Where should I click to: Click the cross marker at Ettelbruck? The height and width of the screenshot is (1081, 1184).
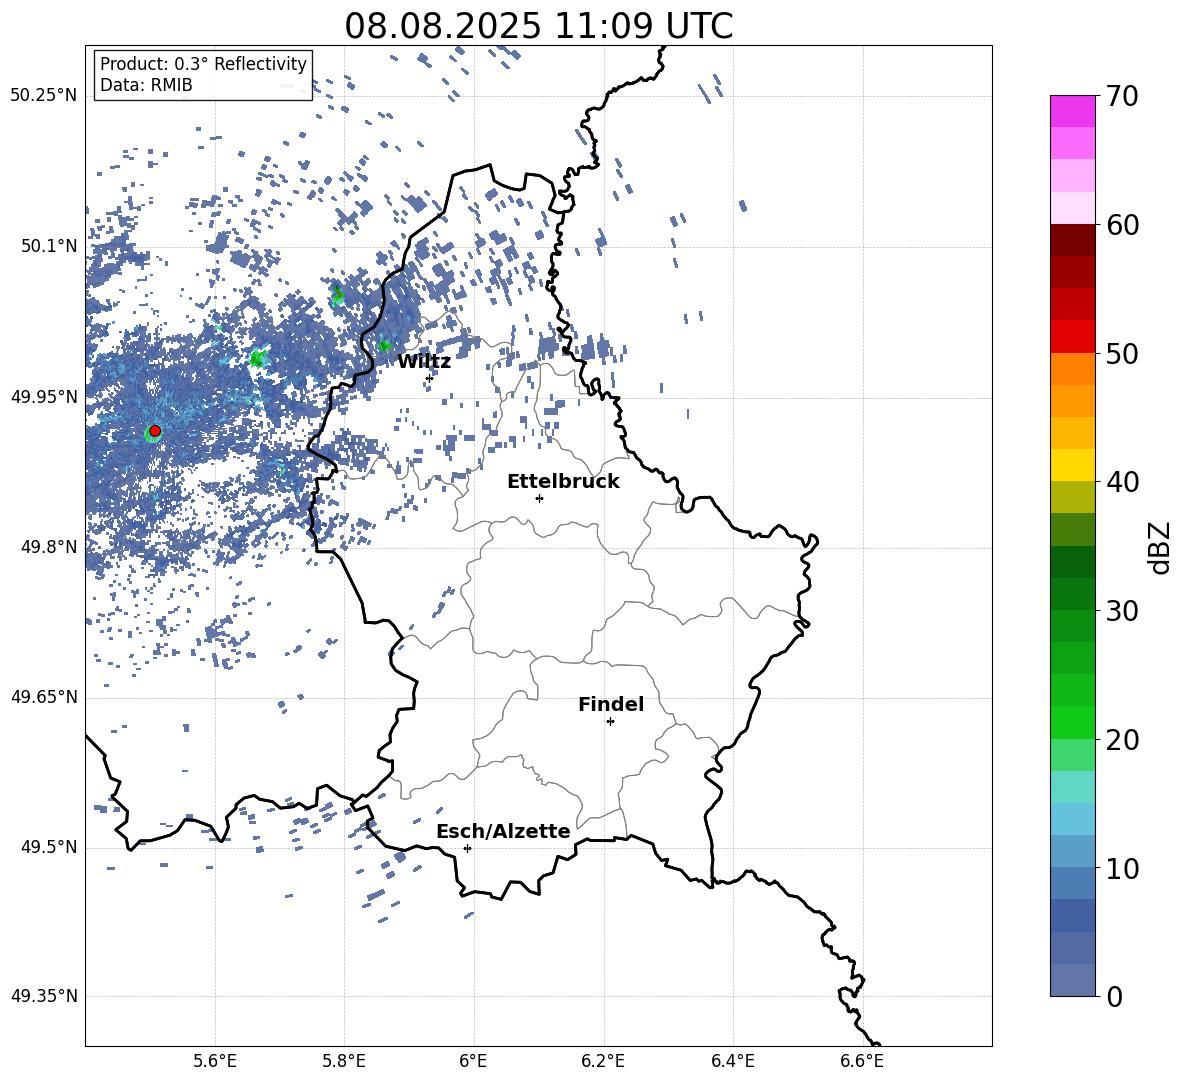(x=539, y=498)
